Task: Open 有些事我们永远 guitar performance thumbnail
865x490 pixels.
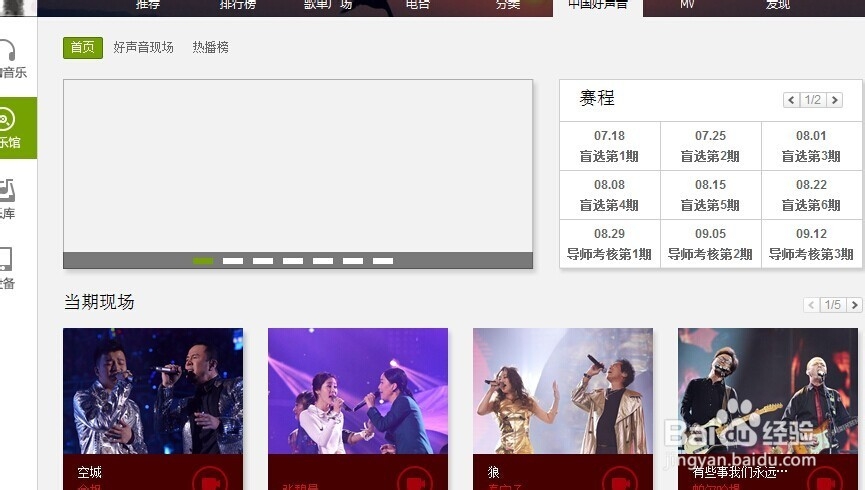Action: pos(768,391)
